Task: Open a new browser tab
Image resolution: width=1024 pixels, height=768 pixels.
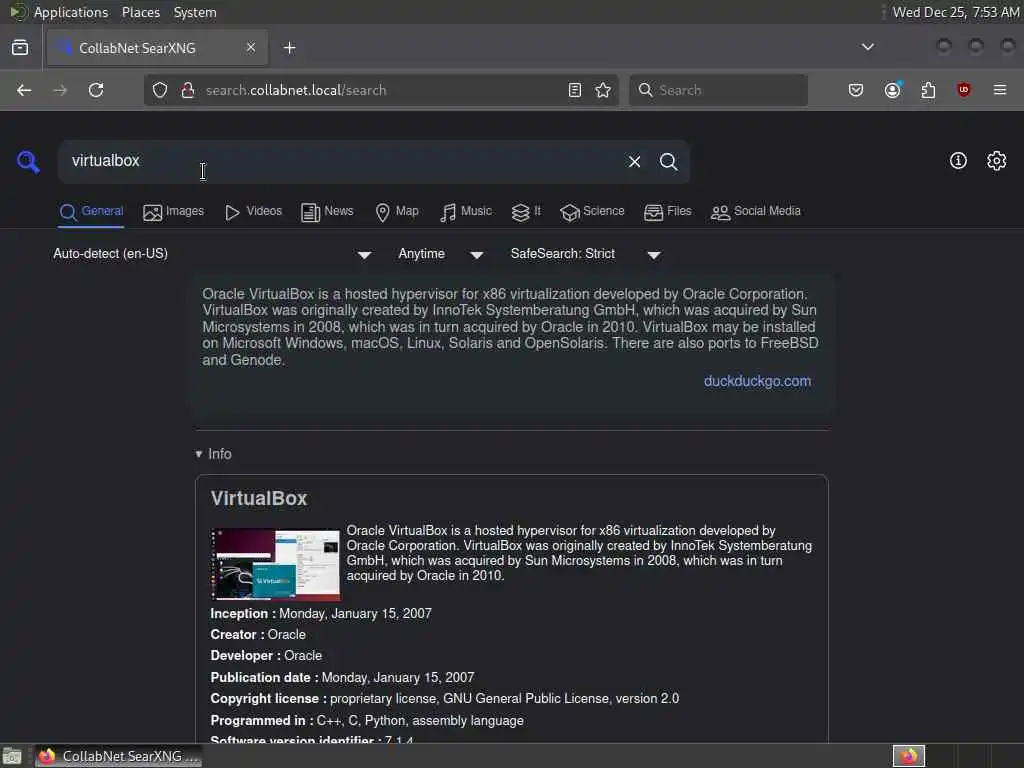Action: click(289, 48)
